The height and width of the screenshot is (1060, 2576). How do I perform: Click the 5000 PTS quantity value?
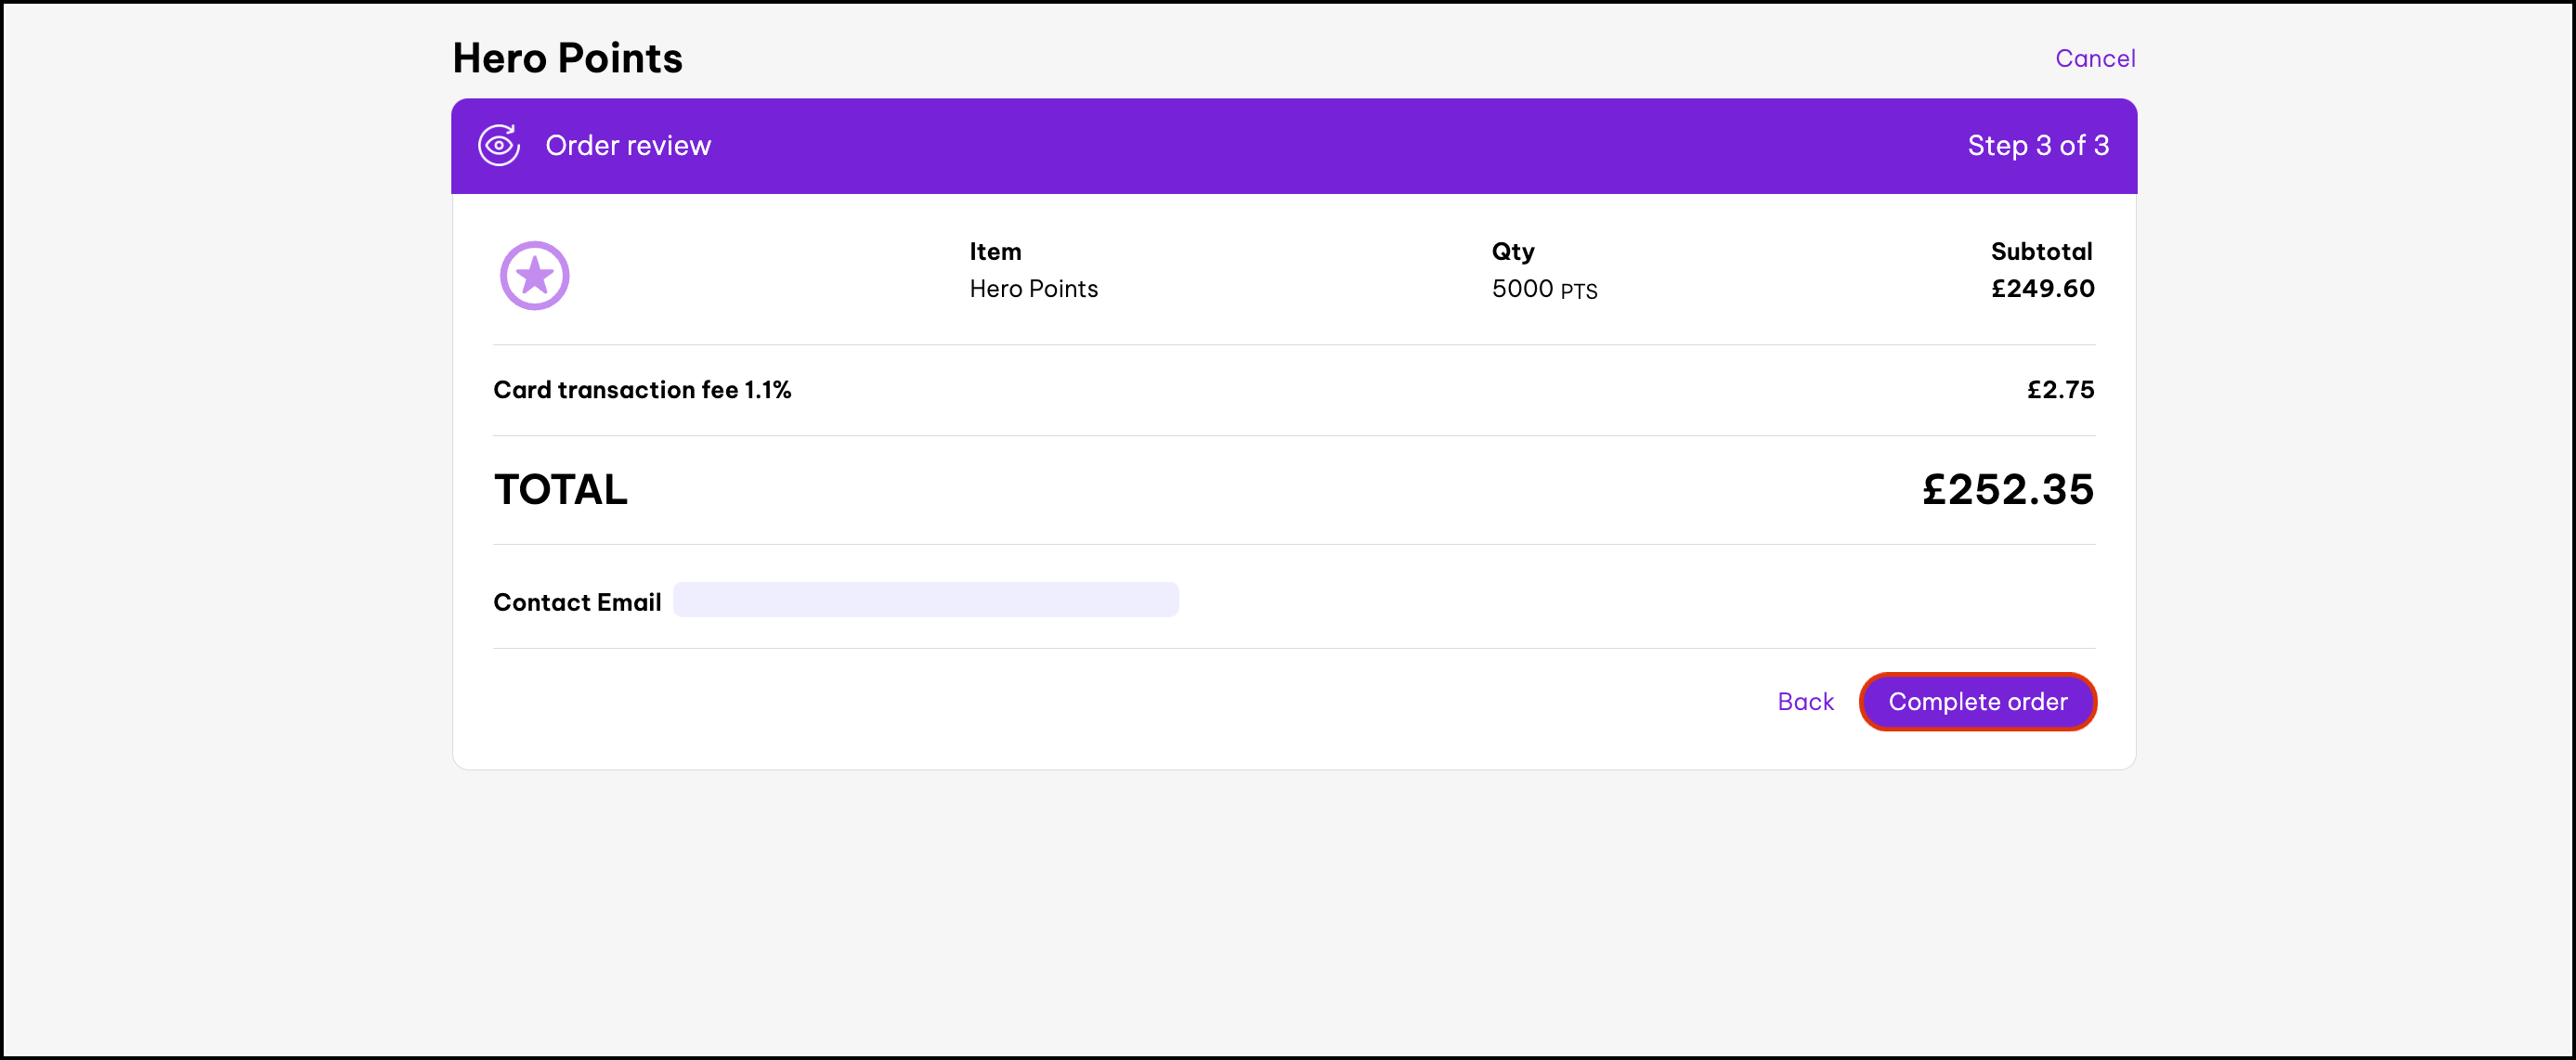click(x=1543, y=289)
